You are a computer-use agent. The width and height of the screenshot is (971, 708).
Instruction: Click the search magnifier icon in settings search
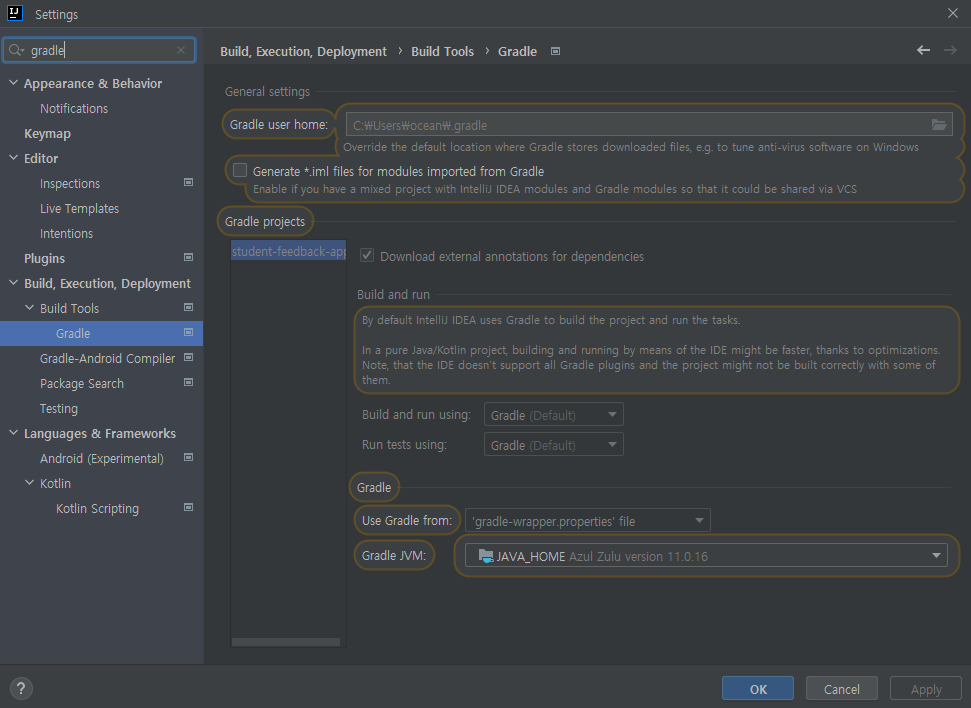(x=16, y=50)
